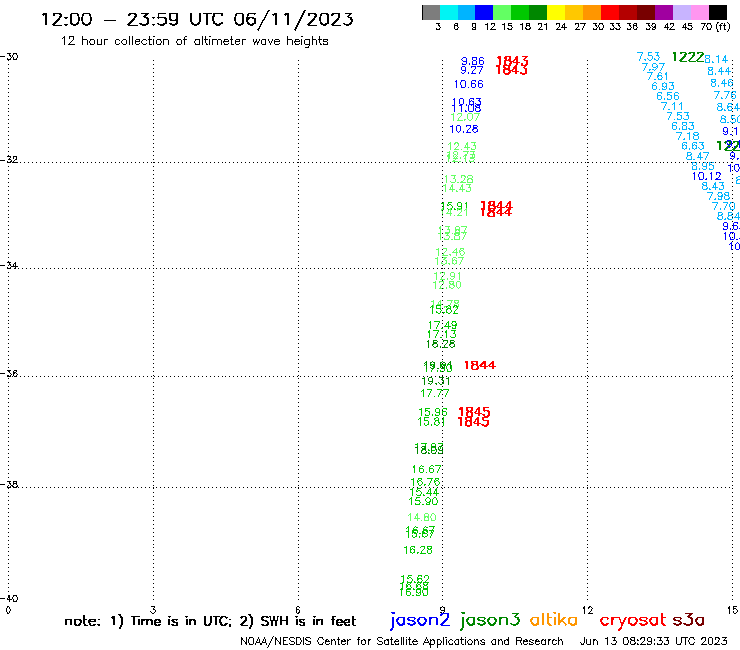740x650 pixels.
Task: Click the wave height value 17.49
Action: pyautogui.click(x=443, y=325)
